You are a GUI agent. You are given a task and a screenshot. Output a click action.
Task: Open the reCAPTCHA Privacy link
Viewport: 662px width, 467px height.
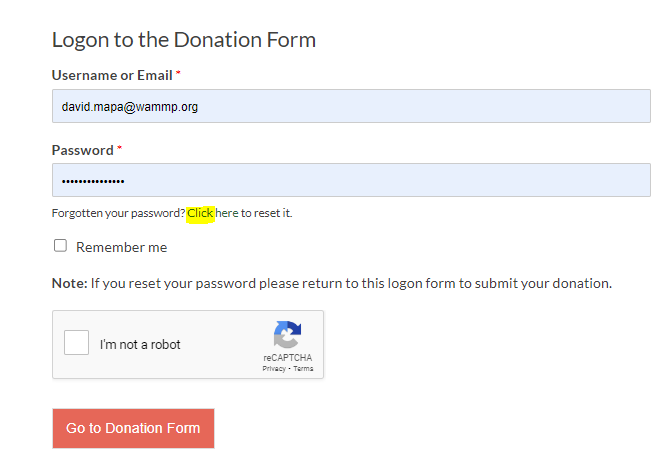[x=274, y=369]
